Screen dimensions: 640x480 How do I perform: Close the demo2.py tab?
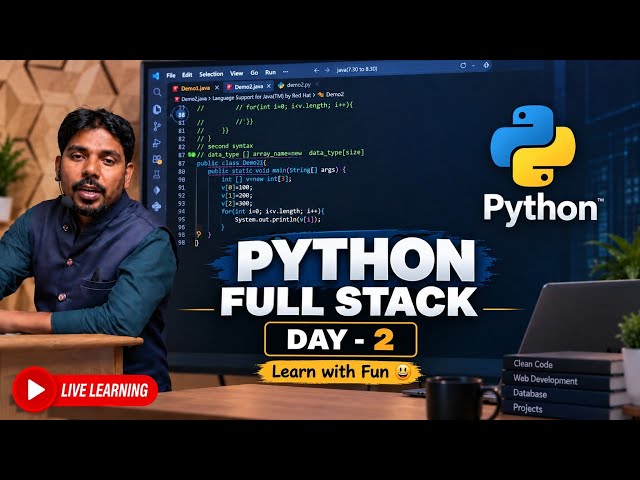(x=317, y=84)
